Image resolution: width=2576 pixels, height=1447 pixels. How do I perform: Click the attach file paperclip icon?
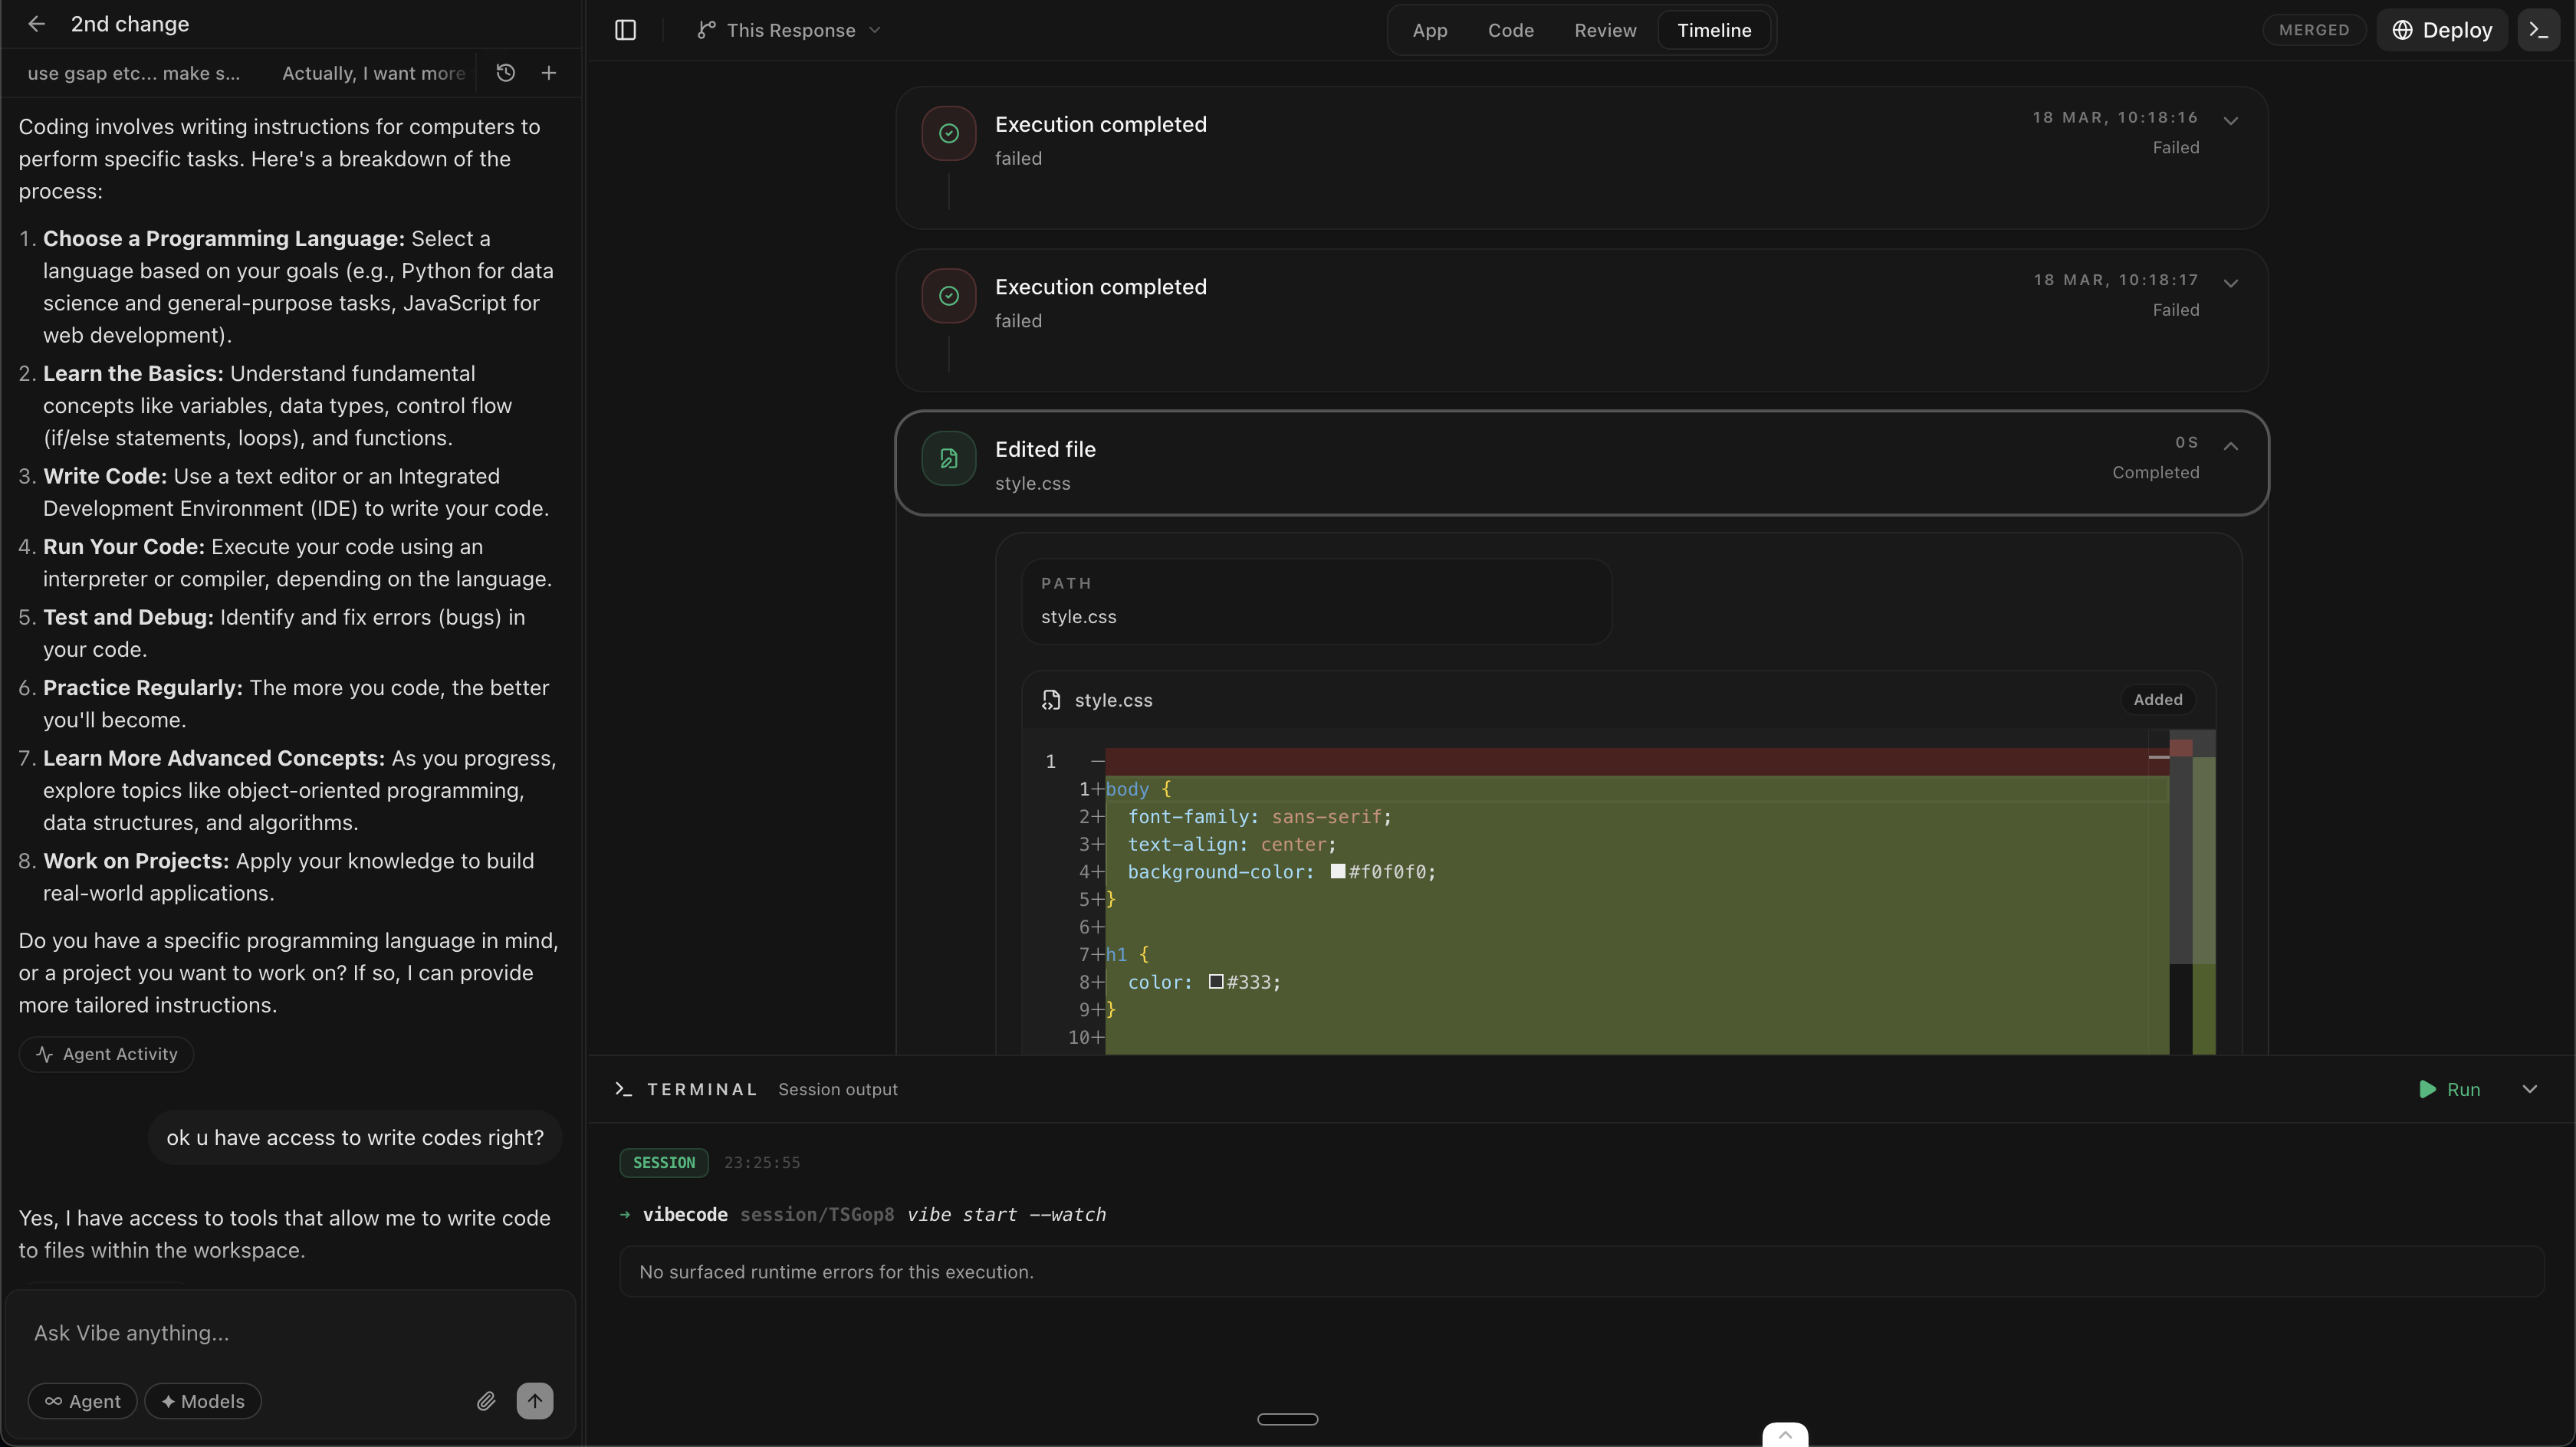tap(486, 1401)
